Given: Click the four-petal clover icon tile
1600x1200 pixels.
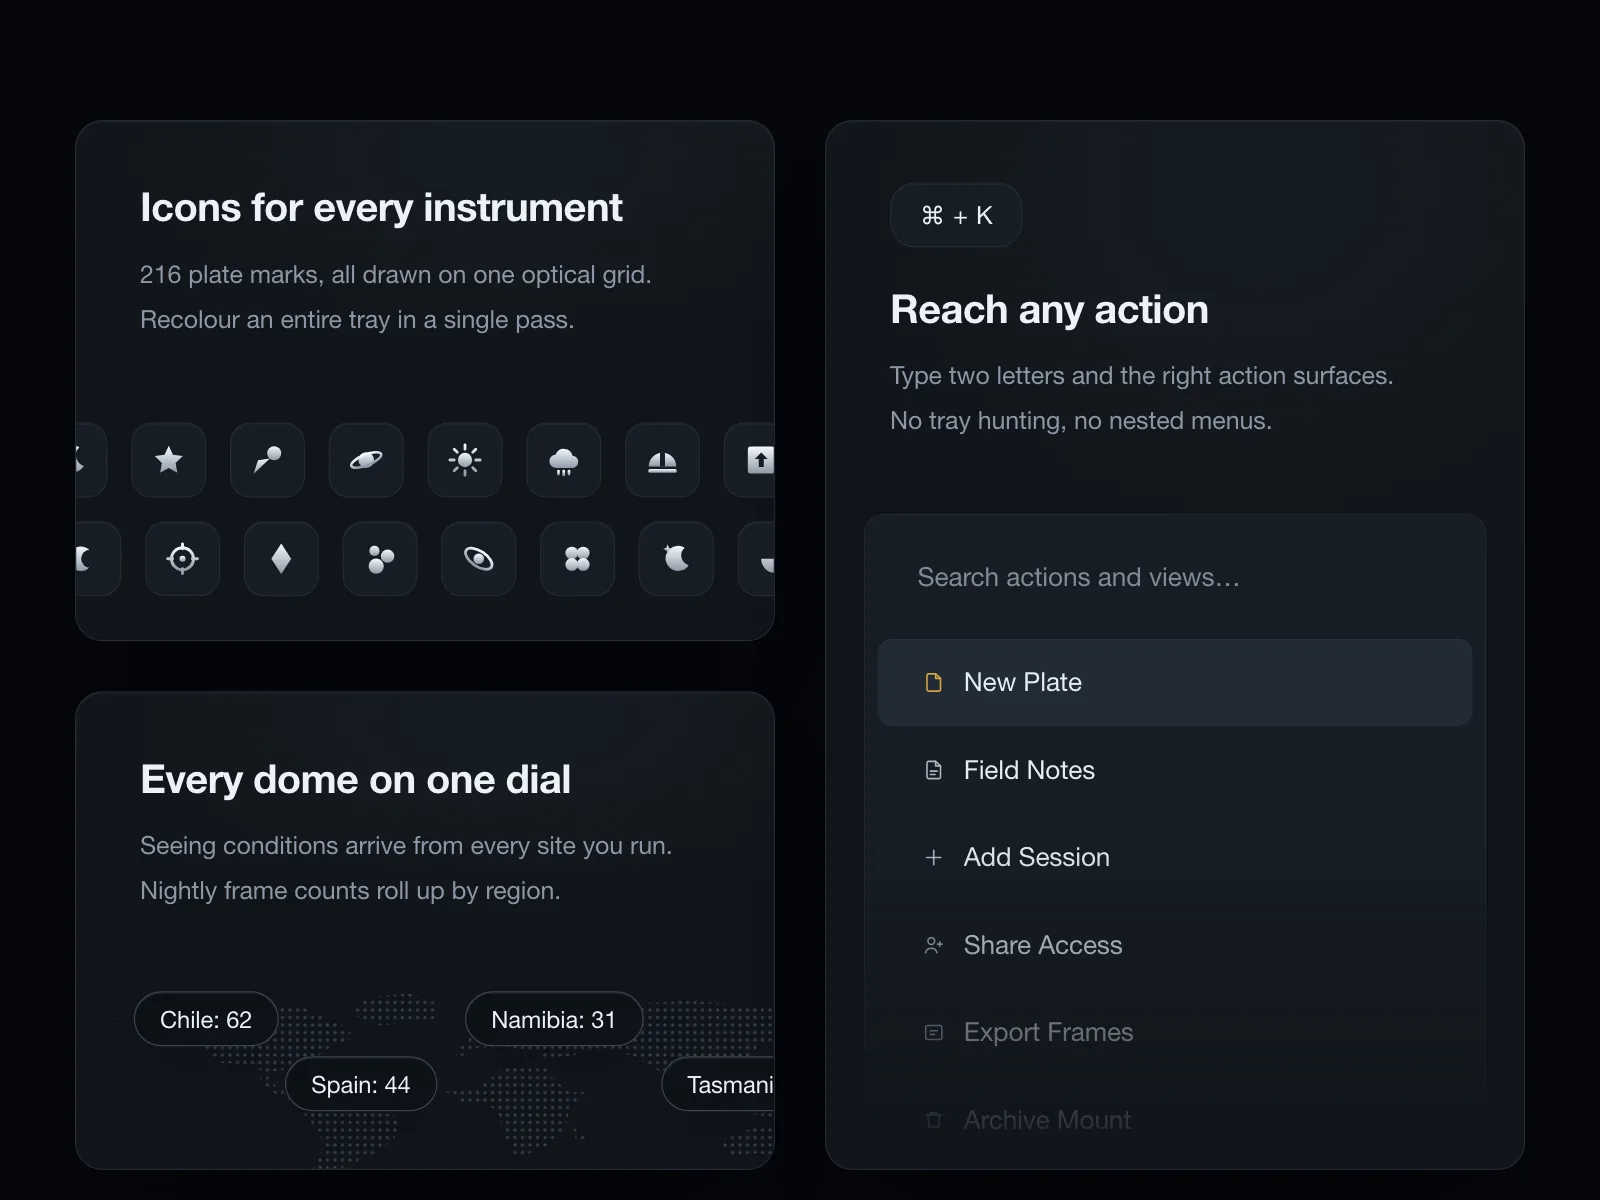Looking at the screenshot, I should pyautogui.click(x=577, y=559).
